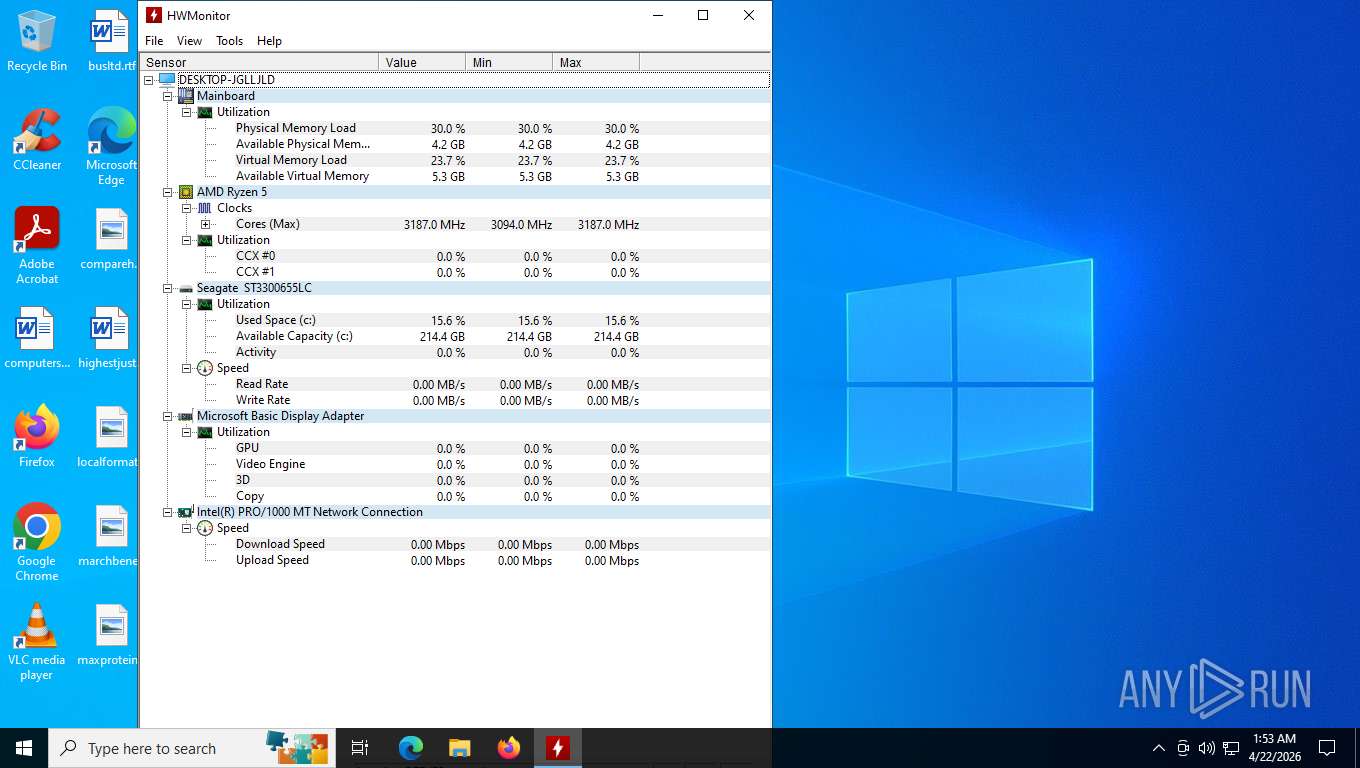Open File Explorer from the taskbar
This screenshot has width=1360, height=768.
point(460,748)
